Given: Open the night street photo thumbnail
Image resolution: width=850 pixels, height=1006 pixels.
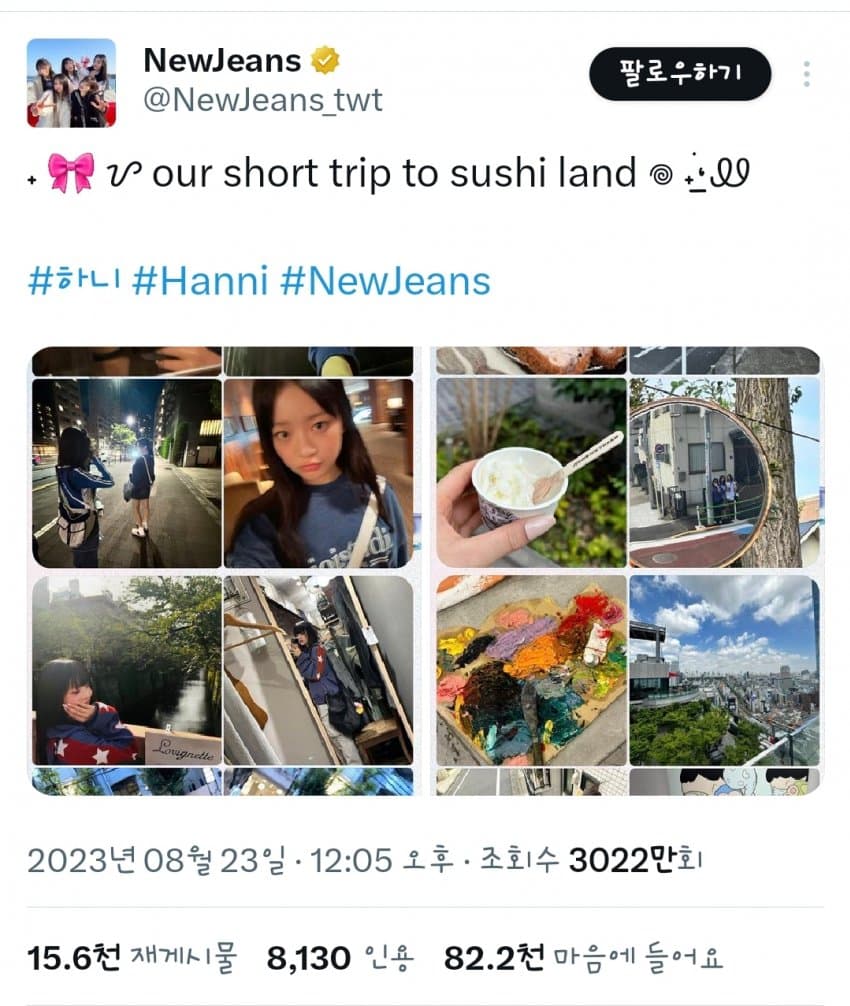Looking at the screenshot, I should [127, 473].
